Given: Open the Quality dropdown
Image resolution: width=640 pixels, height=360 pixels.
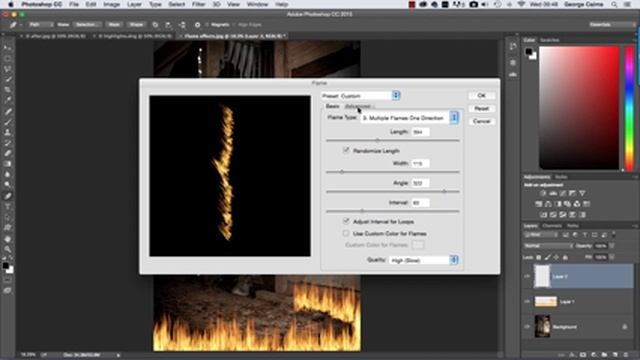Looking at the screenshot, I should point(423,260).
